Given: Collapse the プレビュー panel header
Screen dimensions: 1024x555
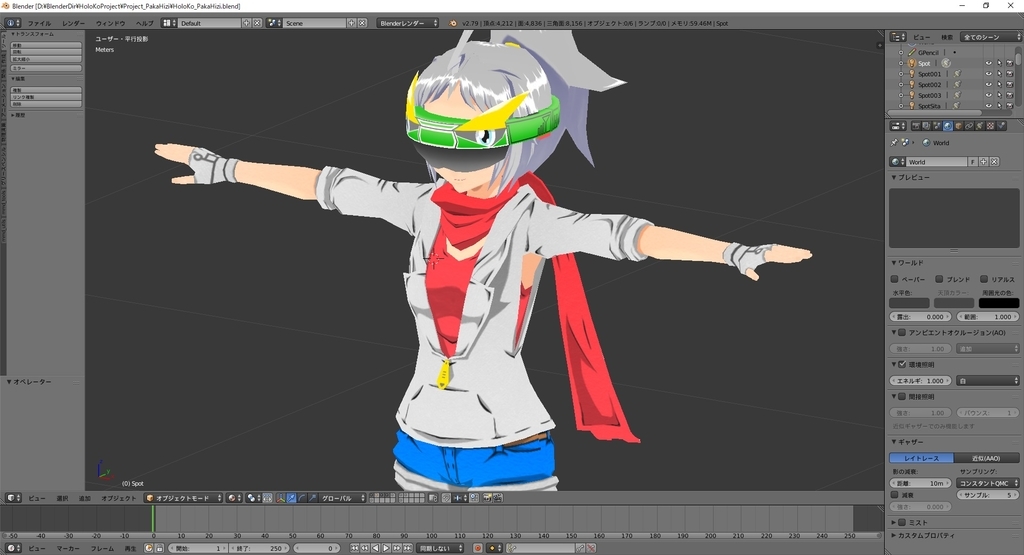Looking at the screenshot, I should coord(910,177).
